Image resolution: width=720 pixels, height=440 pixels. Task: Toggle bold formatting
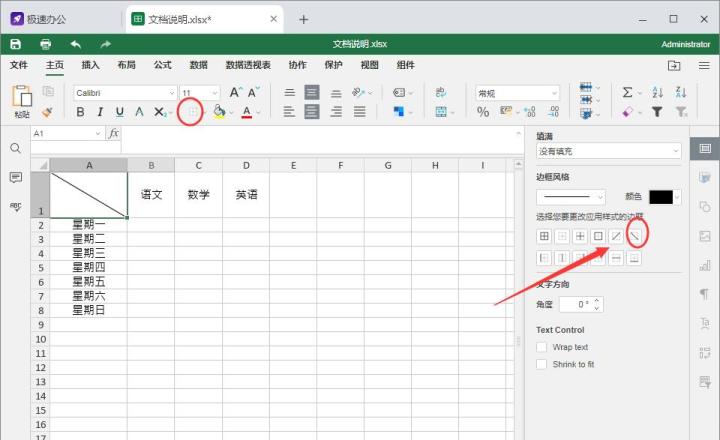coord(80,112)
